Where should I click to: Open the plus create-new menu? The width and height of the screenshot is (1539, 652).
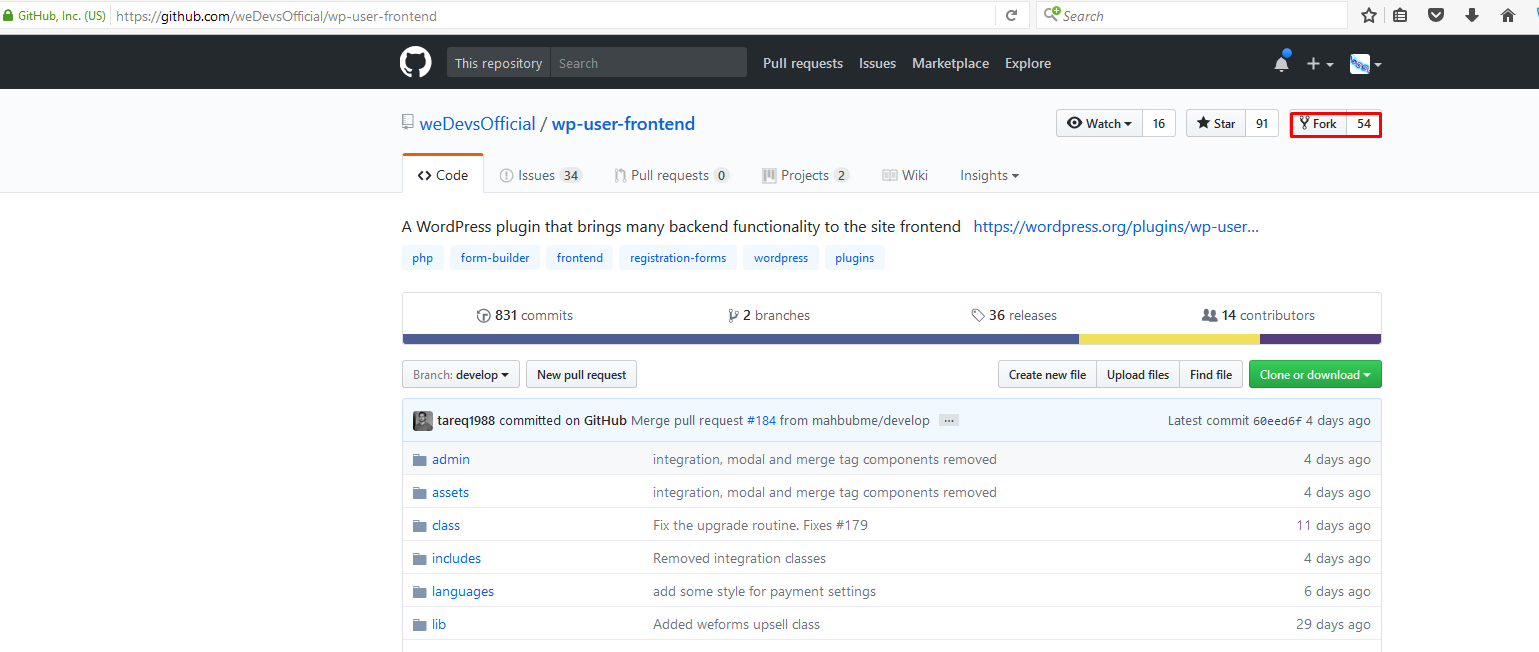[1319, 64]
